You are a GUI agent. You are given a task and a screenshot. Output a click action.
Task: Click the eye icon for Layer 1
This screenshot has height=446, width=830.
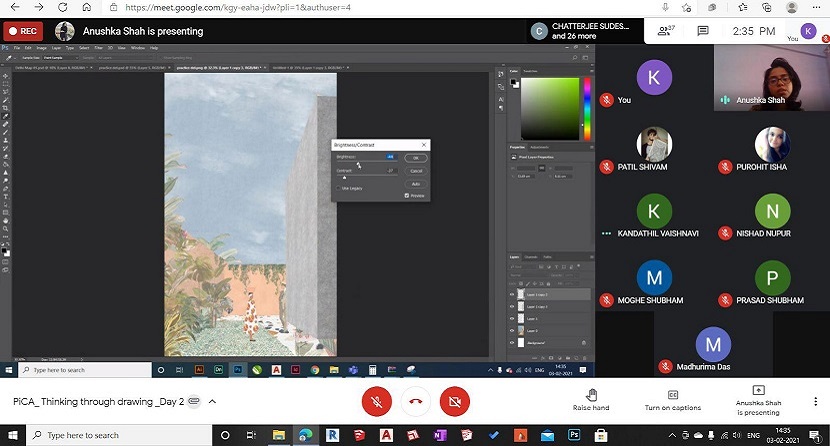tap(512, 319)
